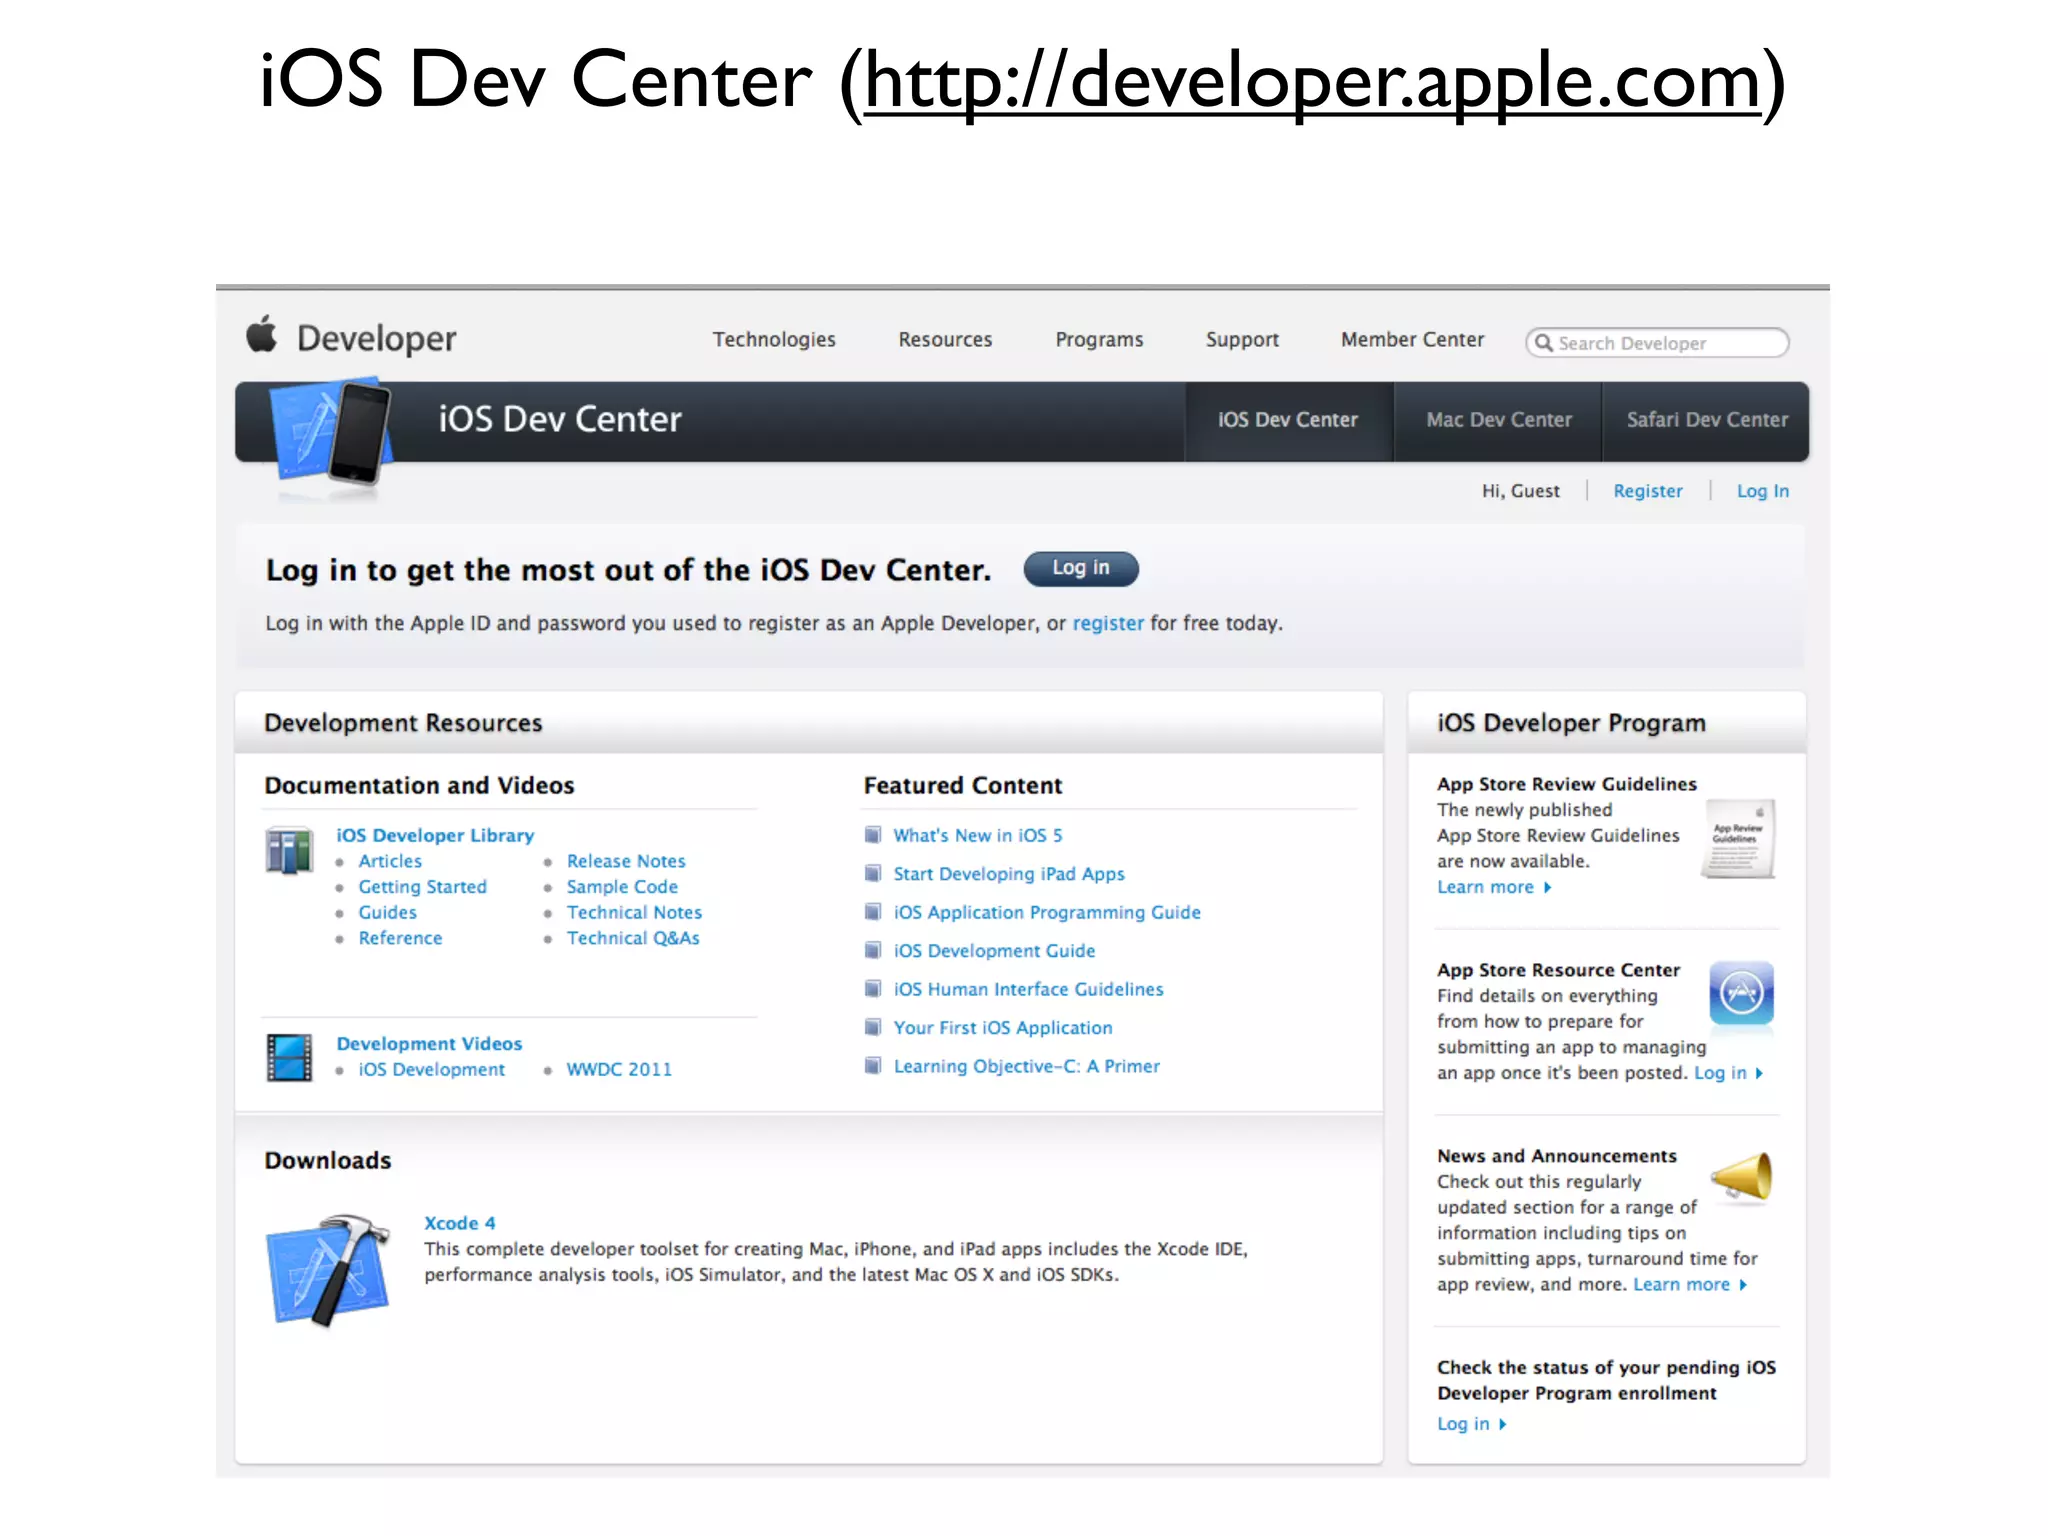Open the iOS Development videos link
Image resolution: width=2048 pixels, height=1536 pixels.
pos(432,1070)
